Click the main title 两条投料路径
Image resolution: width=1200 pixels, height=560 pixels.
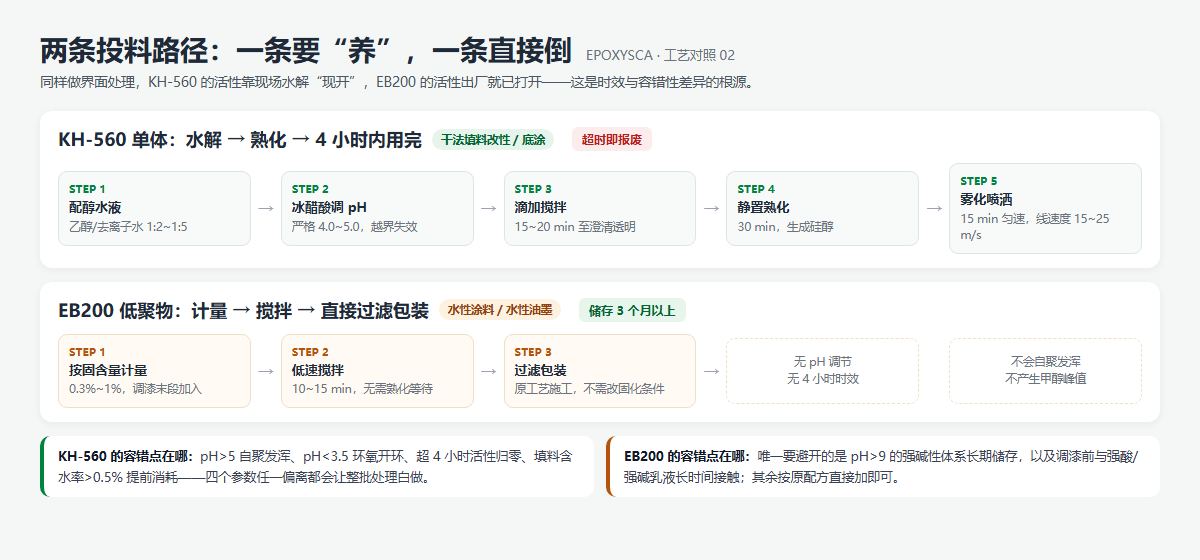coord(306,52)
